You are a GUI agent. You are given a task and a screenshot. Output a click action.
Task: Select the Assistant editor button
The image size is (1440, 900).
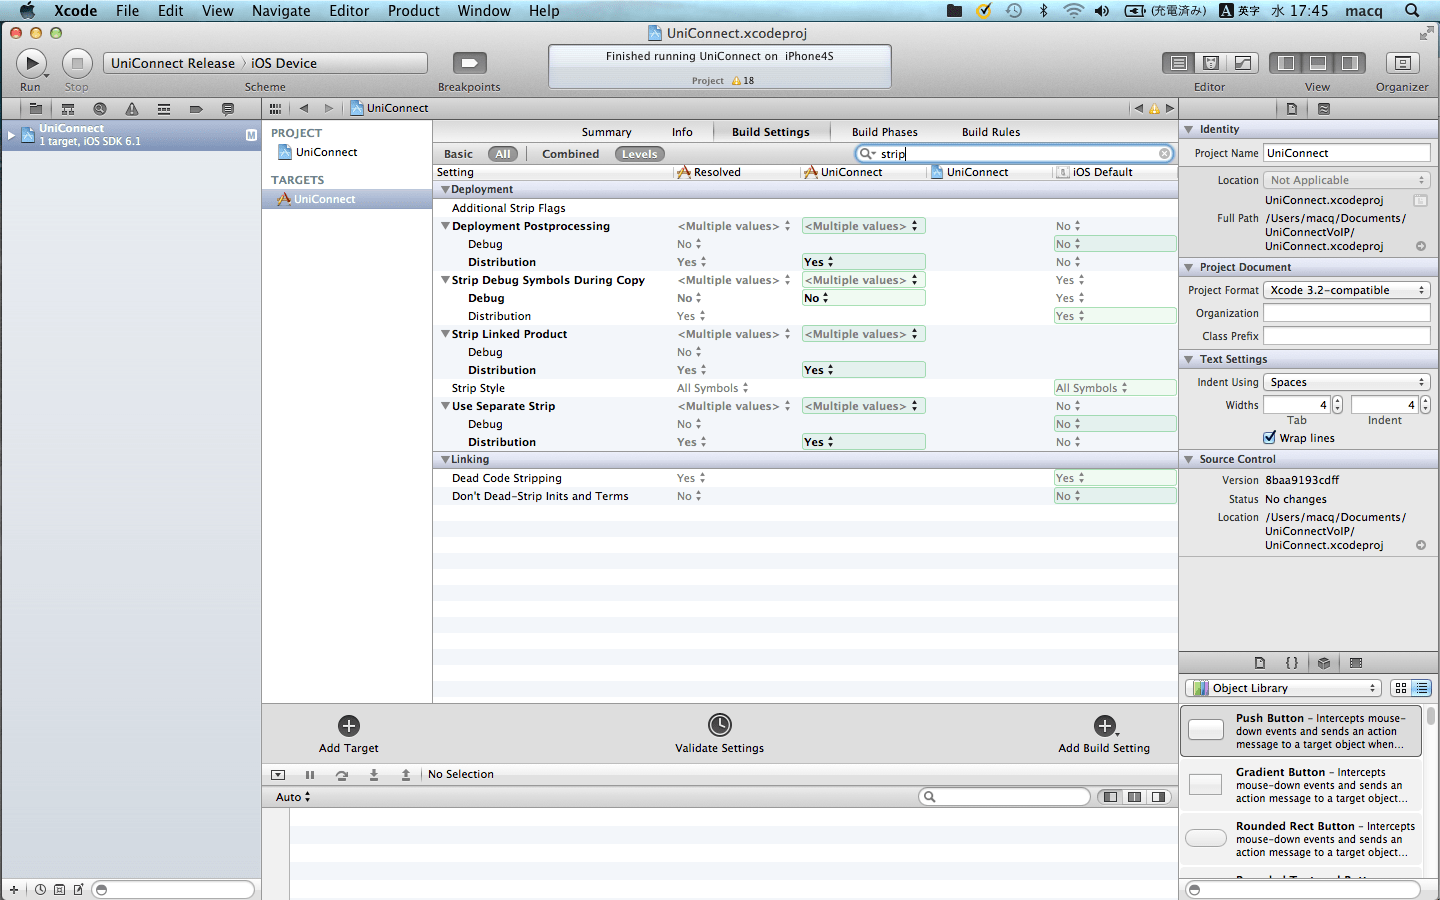tap(1211, 63)
